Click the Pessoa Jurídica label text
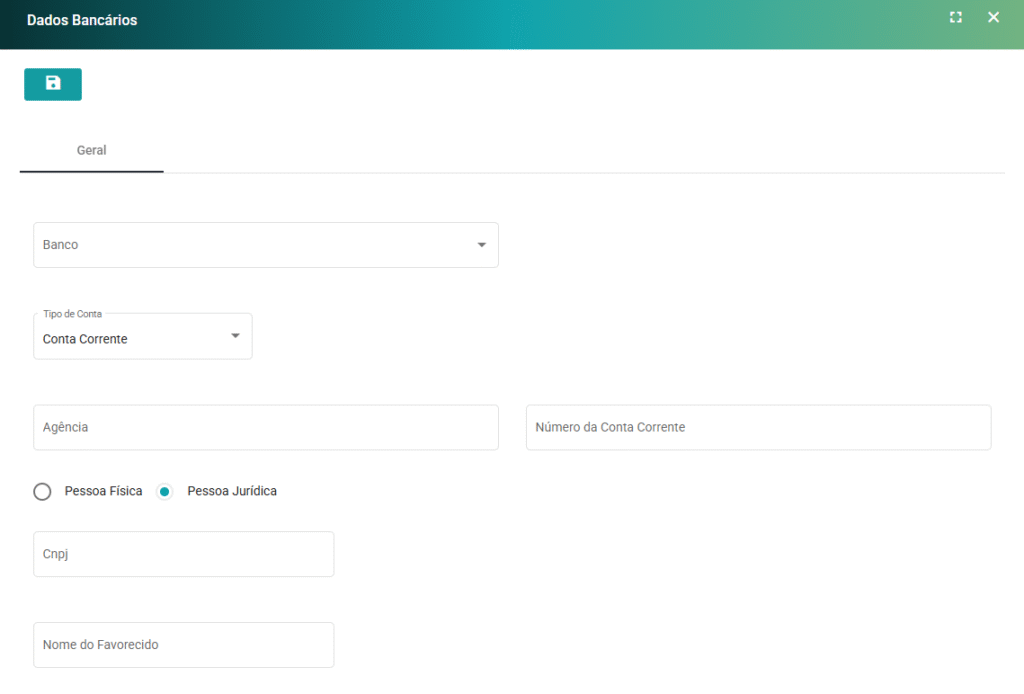 (x=232, y=492)
